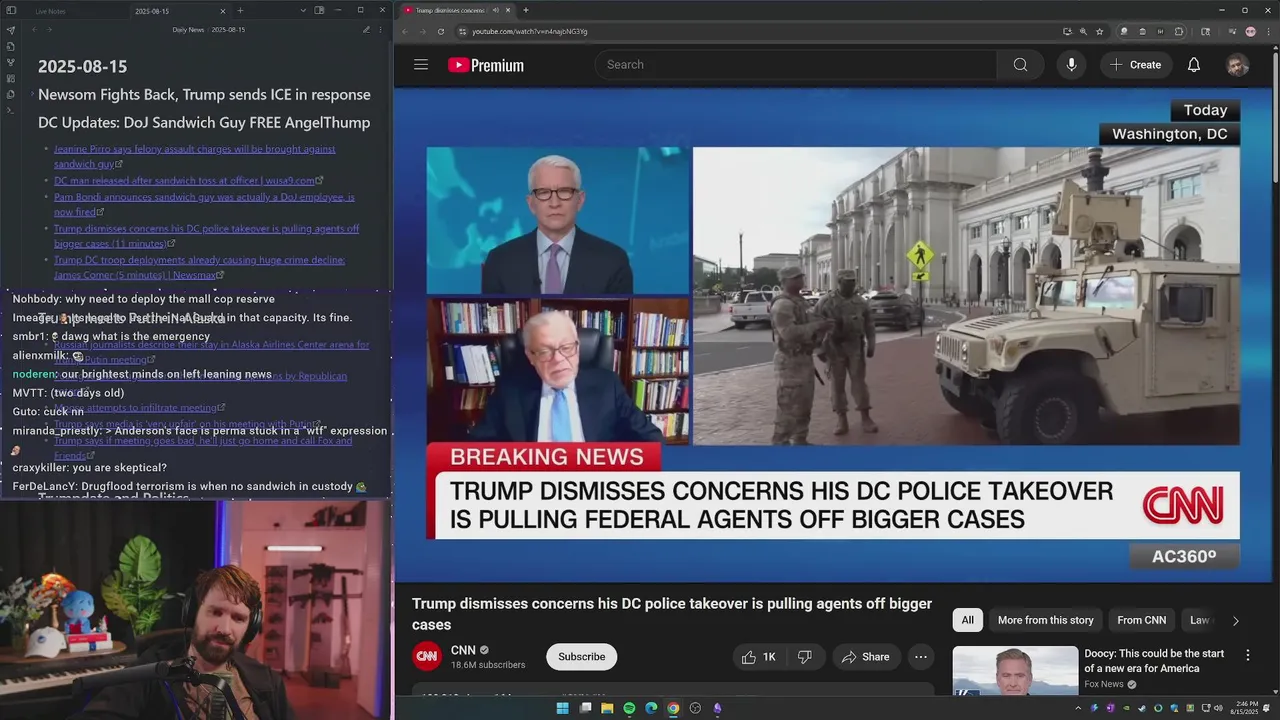1280x720 pixels.
Task: Reload the YouTube page
Action: click(x=441, y=31)
